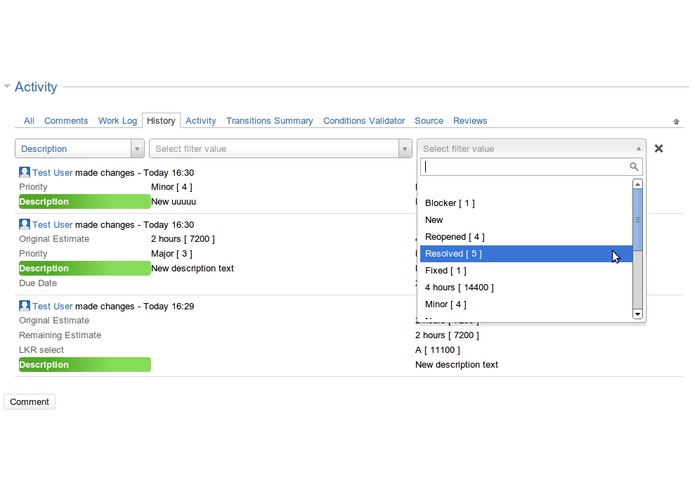
Task: Click the Due Date field label
Action: click(38, 283)
